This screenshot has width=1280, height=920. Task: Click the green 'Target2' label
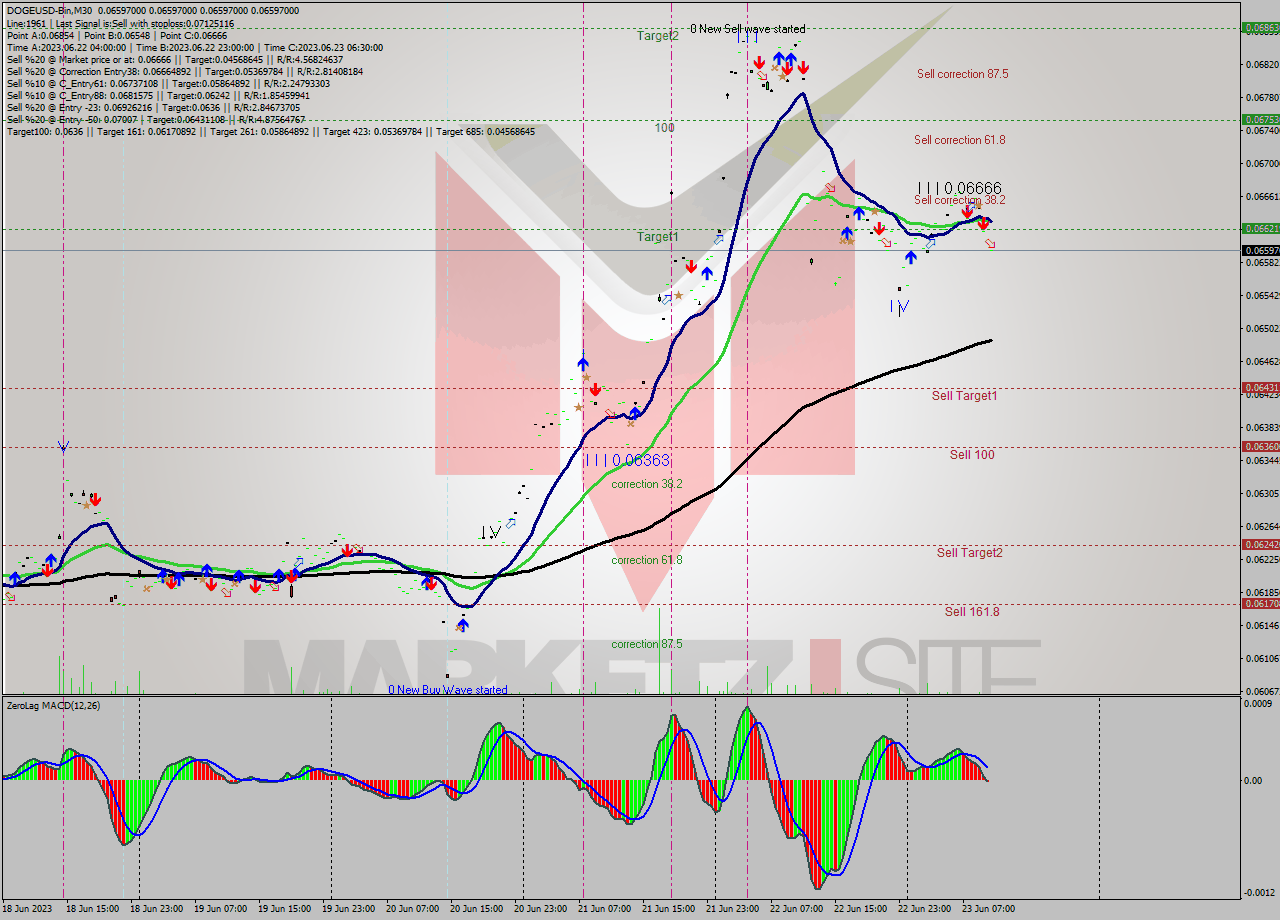tap(658, 35)
